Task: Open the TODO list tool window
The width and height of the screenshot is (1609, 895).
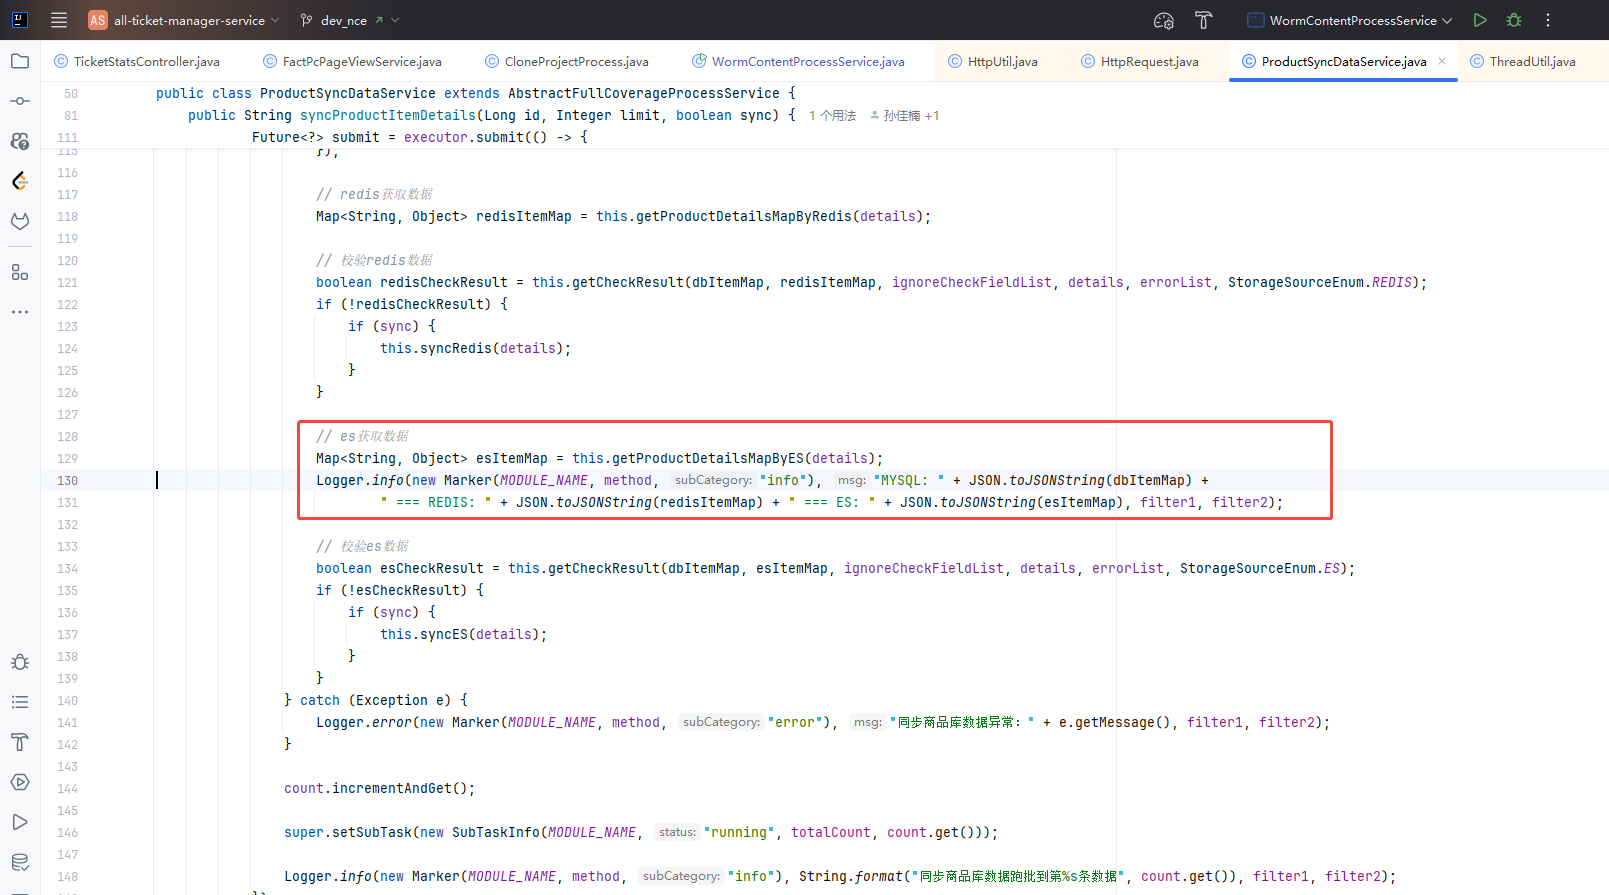Action: pos(20,702)
